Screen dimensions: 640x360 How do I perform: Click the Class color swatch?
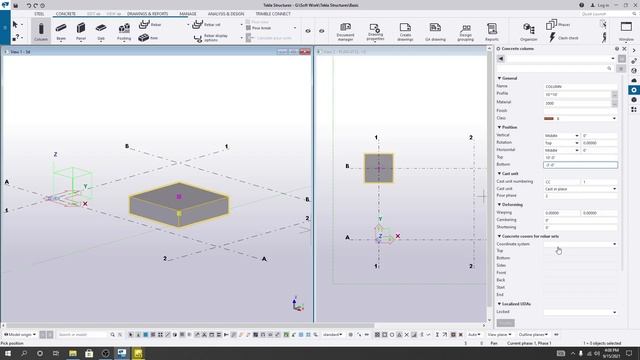tap(549, 118)
